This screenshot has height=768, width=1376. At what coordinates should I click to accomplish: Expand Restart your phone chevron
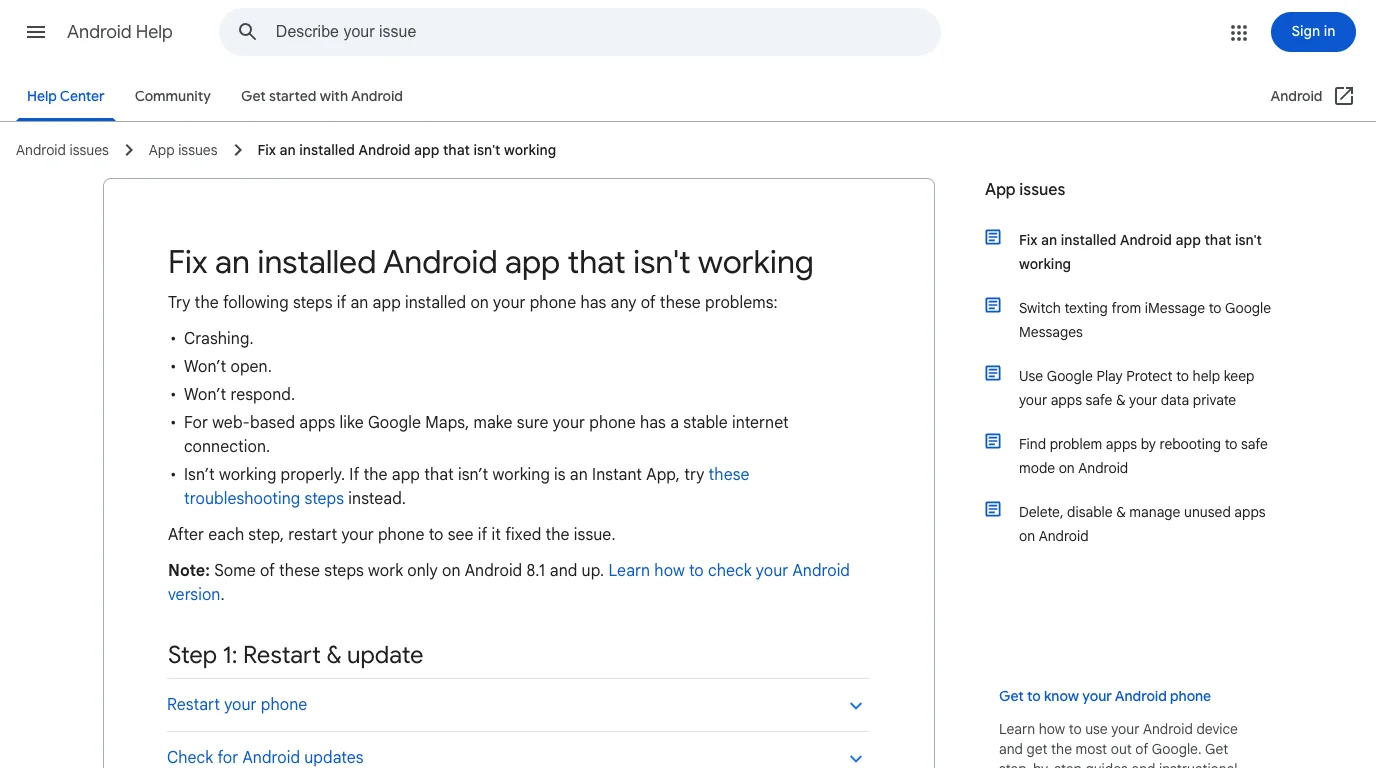856,706
